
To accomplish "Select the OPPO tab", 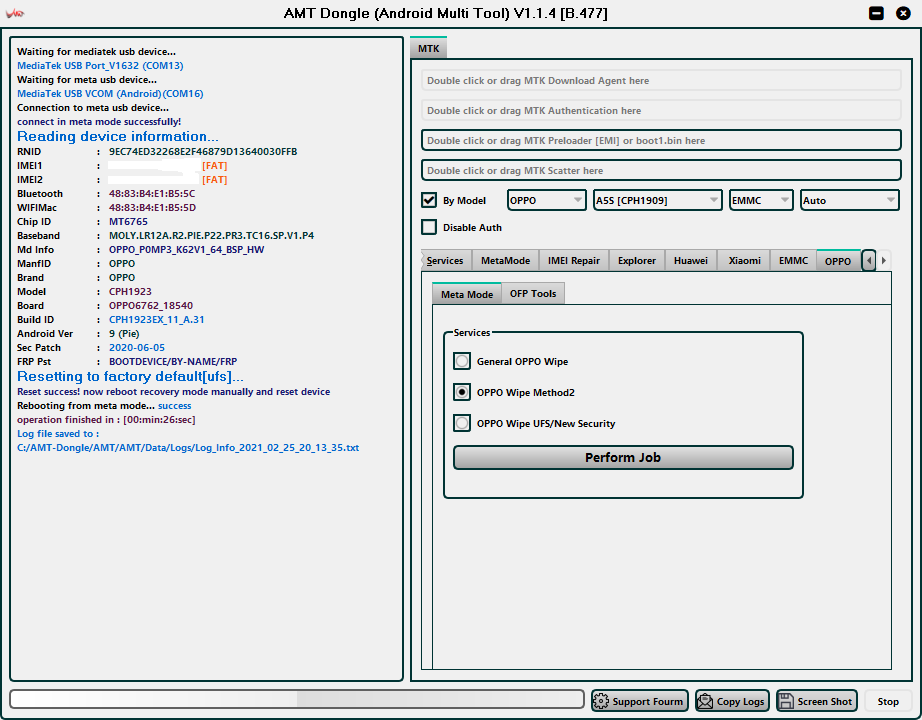I will [x=838, y=261].
